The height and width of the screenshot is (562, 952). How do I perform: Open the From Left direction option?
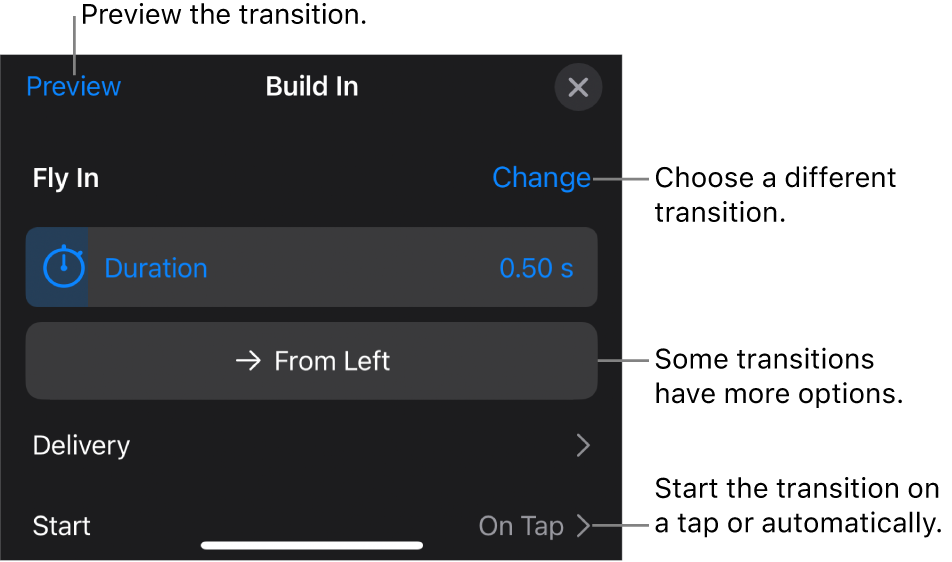click(311, 361)
